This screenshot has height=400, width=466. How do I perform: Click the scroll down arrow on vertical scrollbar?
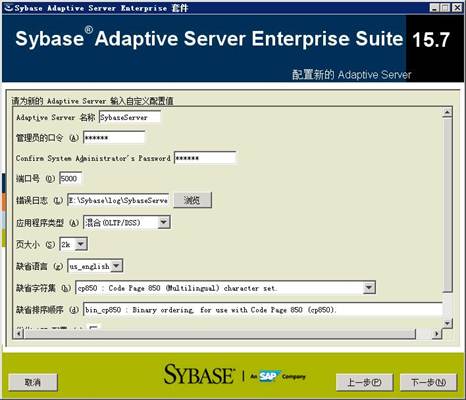447,323
